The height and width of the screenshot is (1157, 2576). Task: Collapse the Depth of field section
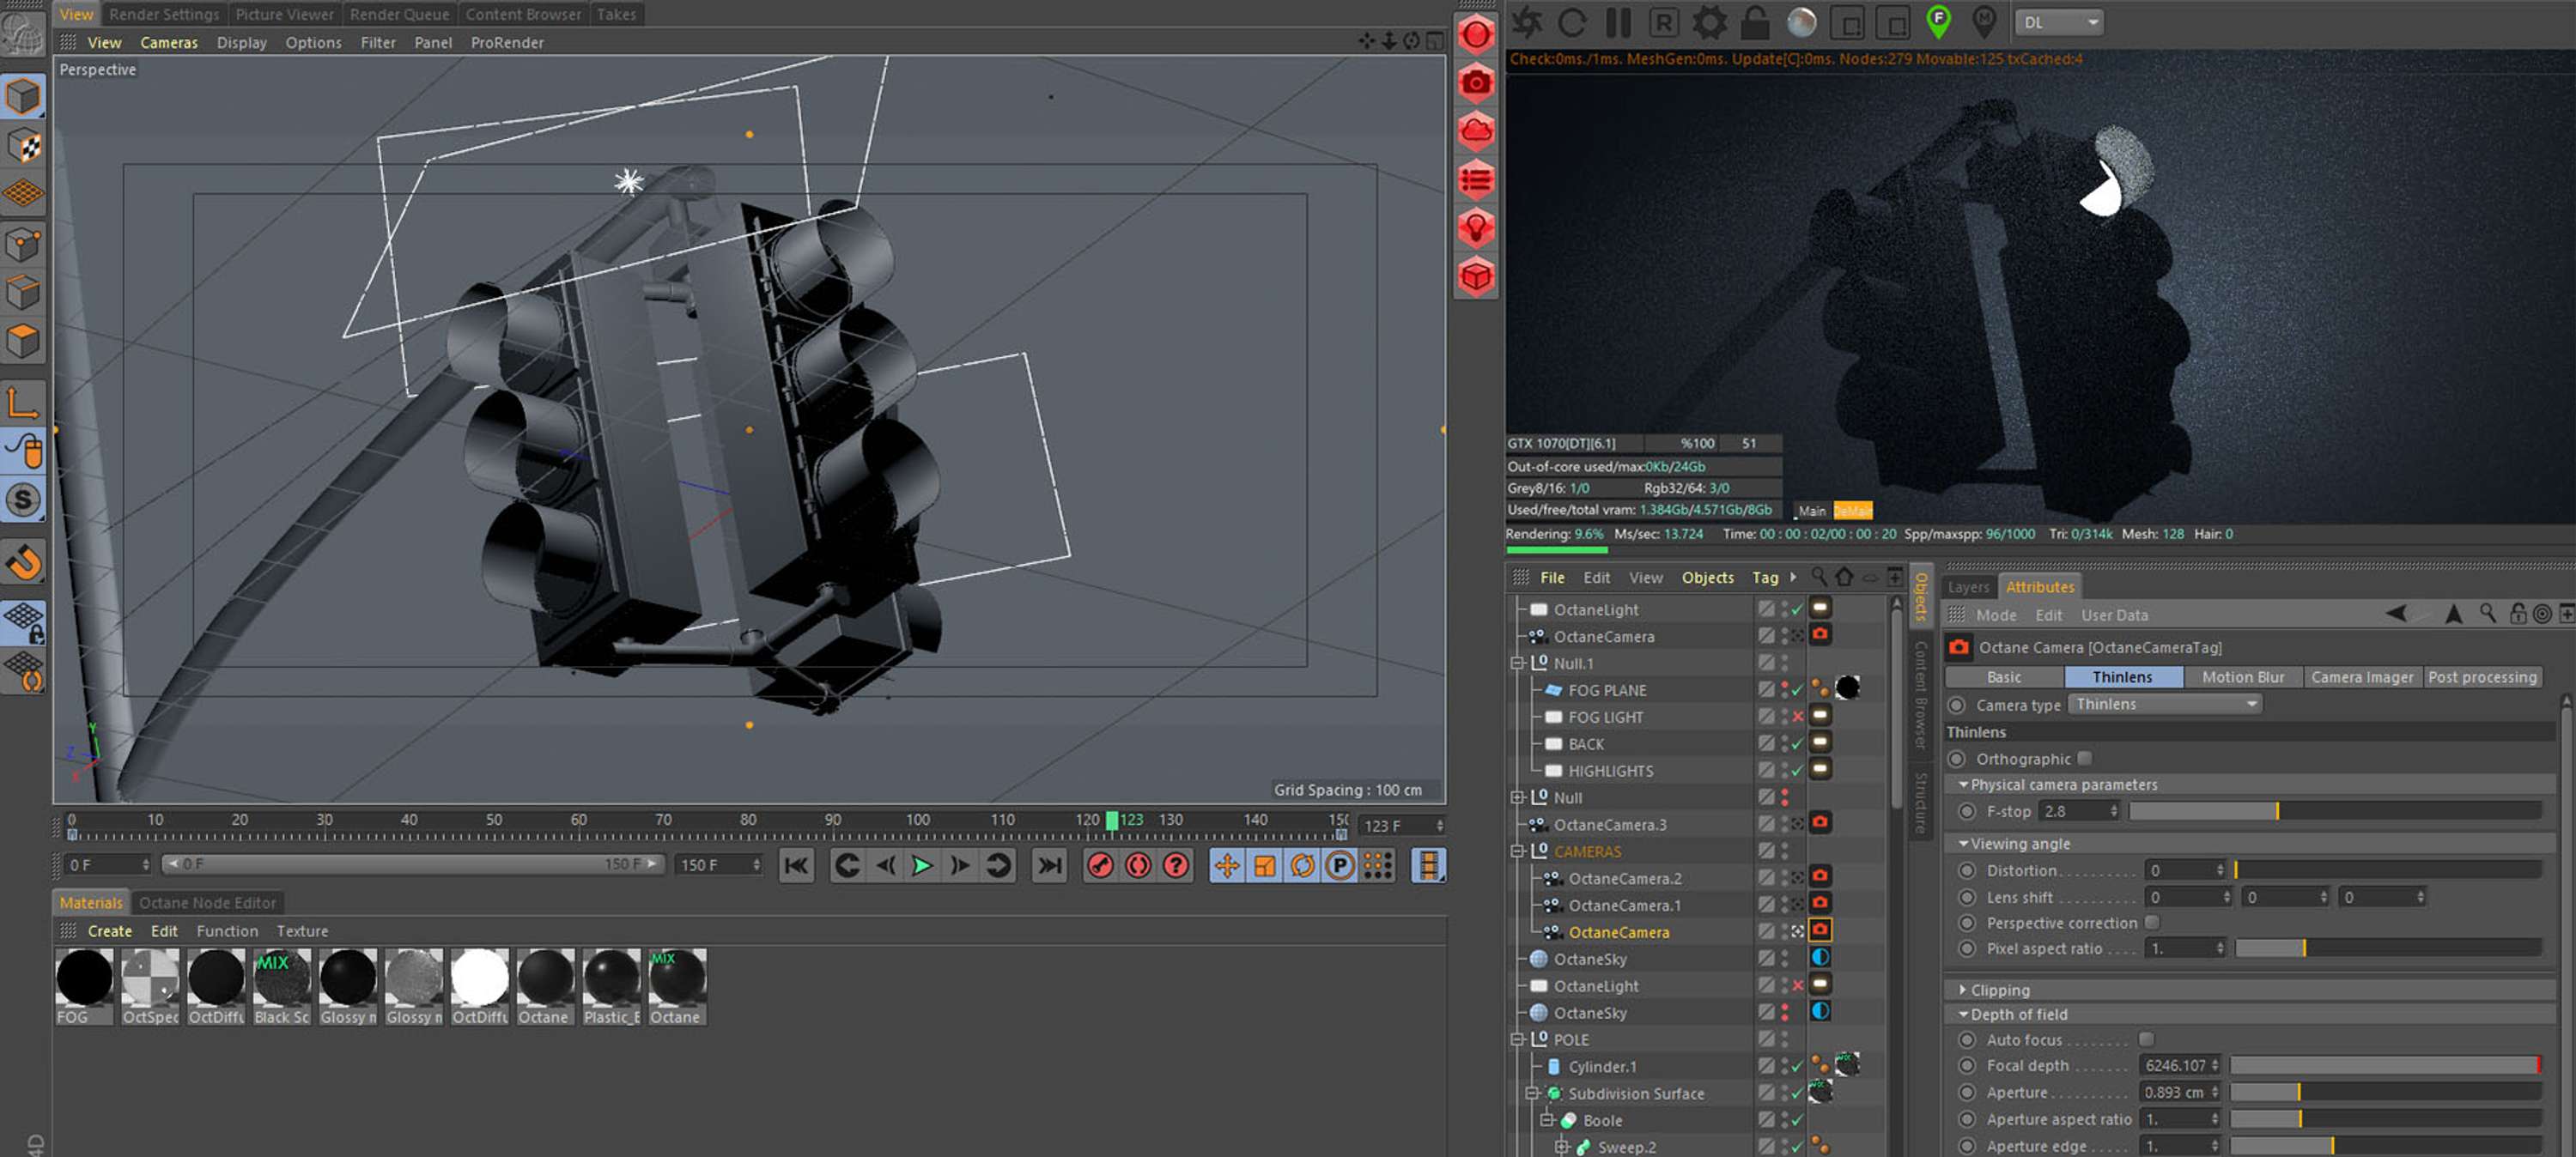[1963, 1014]
